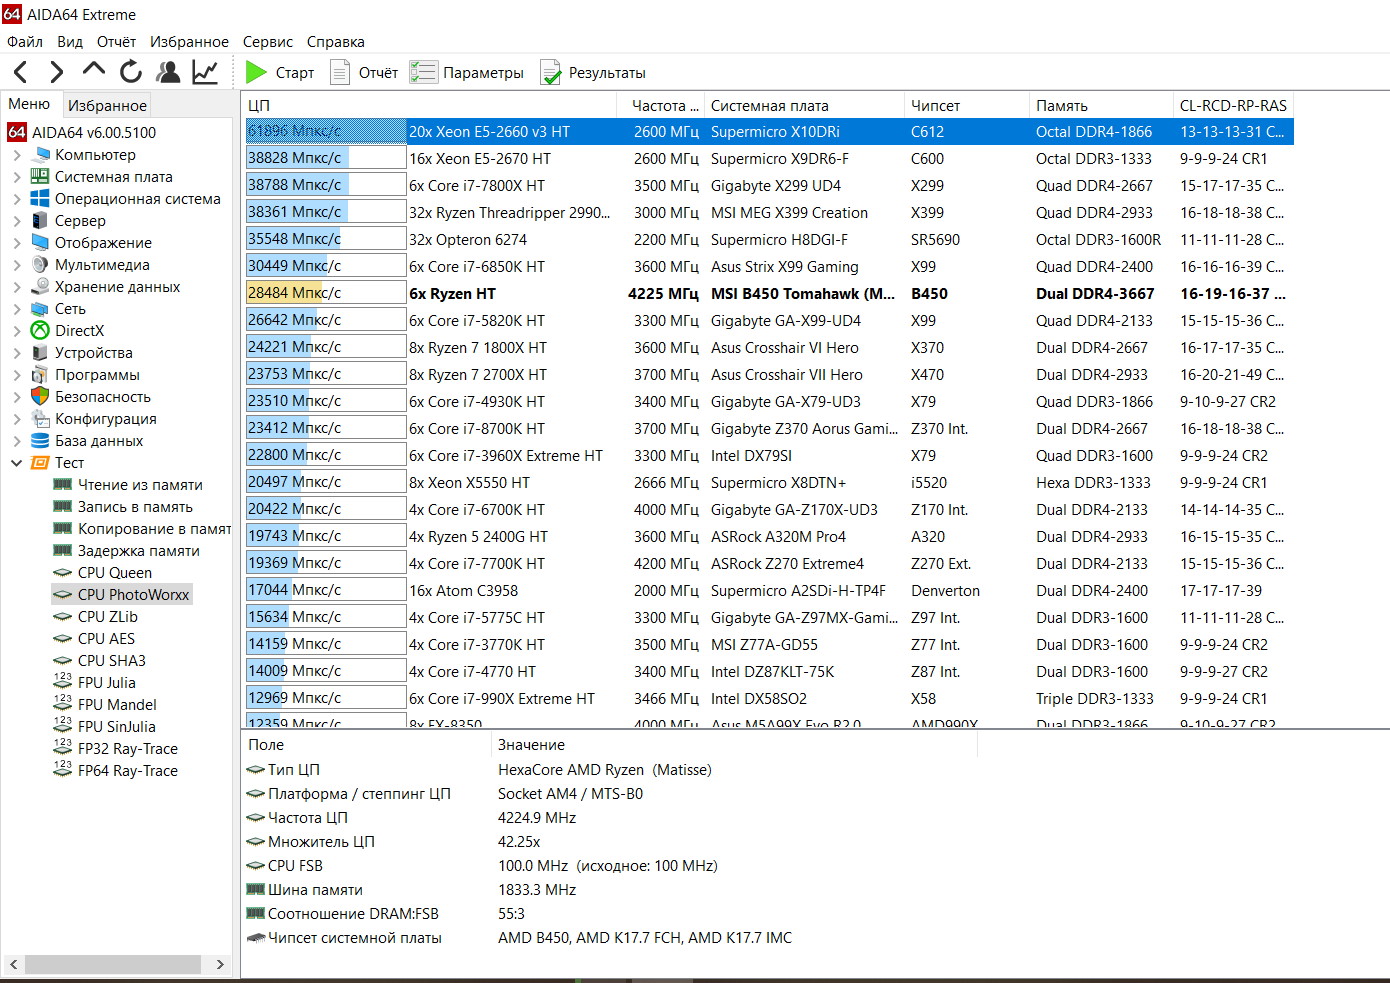1390x983 pixels.
Task: Click the sidebar horizontal scrollbar left arrow
Action: pyautogui.click(x=13, y=964)
